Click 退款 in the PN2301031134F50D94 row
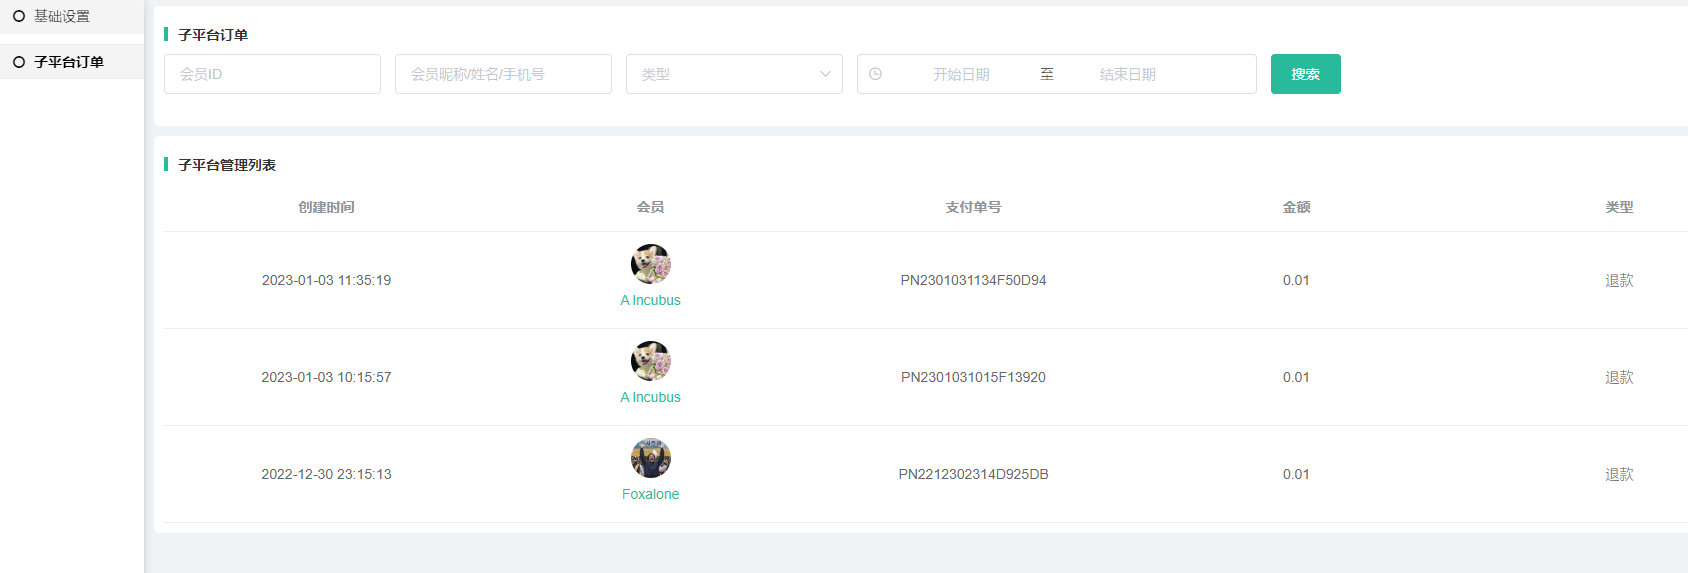This screenshot has height=573, width=1688. [x=1619, y=280]
